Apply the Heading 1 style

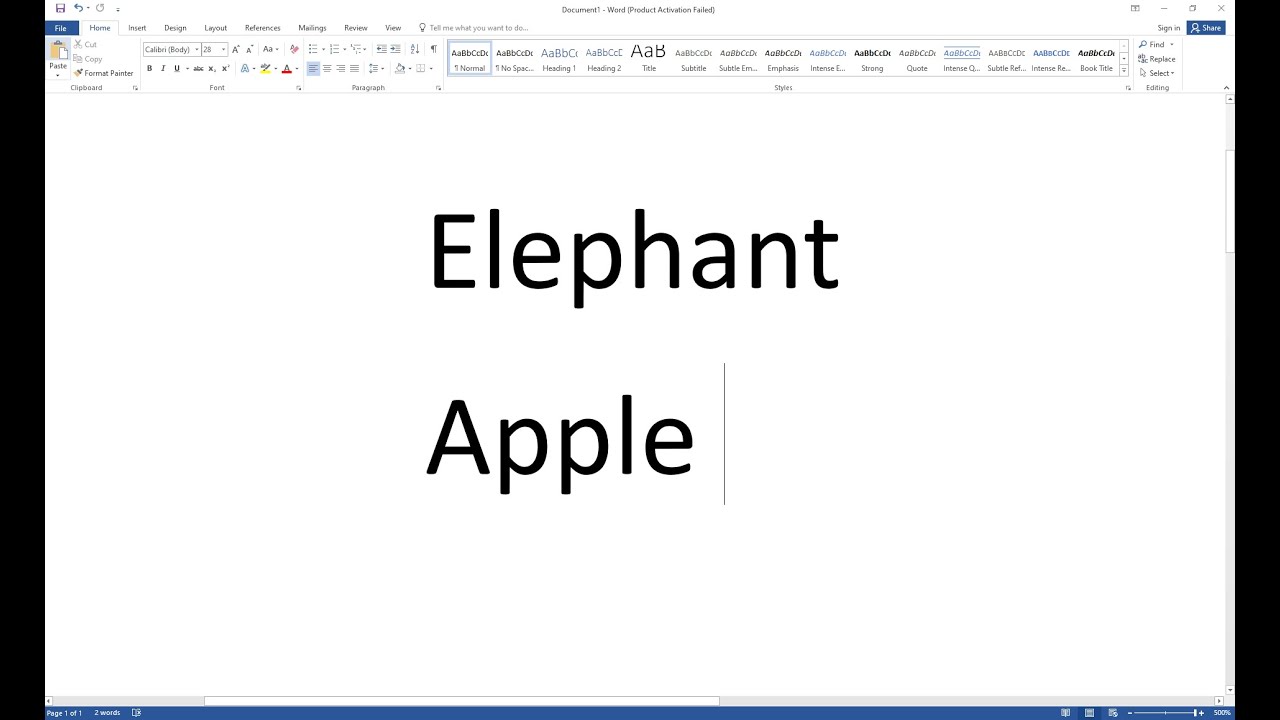pyautogui.click(x=559, y=58)
